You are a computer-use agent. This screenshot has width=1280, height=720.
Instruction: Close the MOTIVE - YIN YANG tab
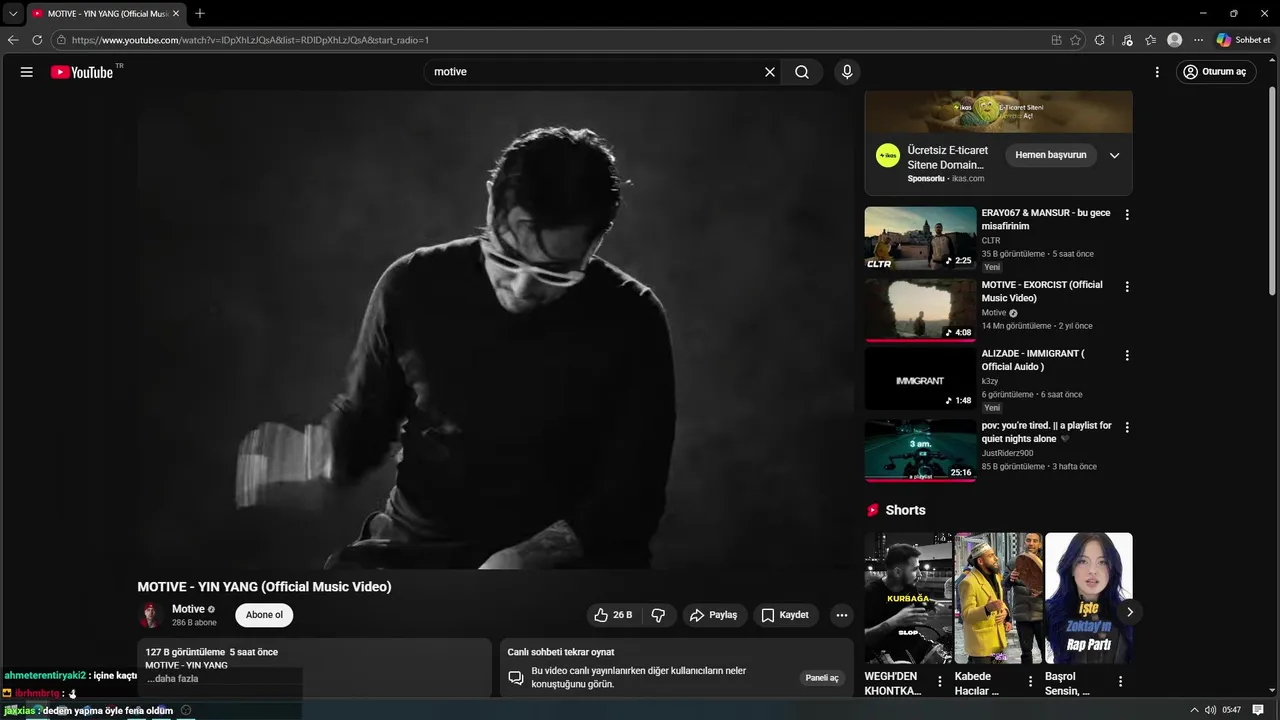tap(176, 14)
